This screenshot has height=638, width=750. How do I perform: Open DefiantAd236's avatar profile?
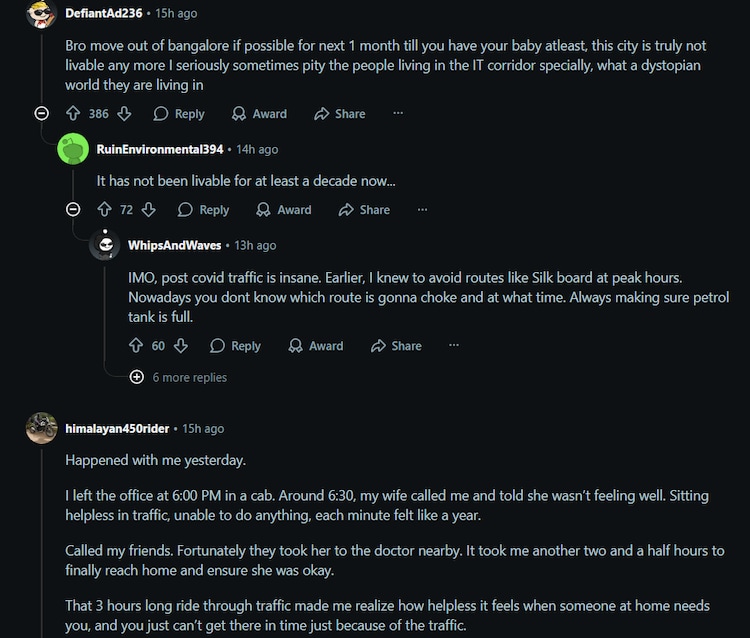(41, 14)
